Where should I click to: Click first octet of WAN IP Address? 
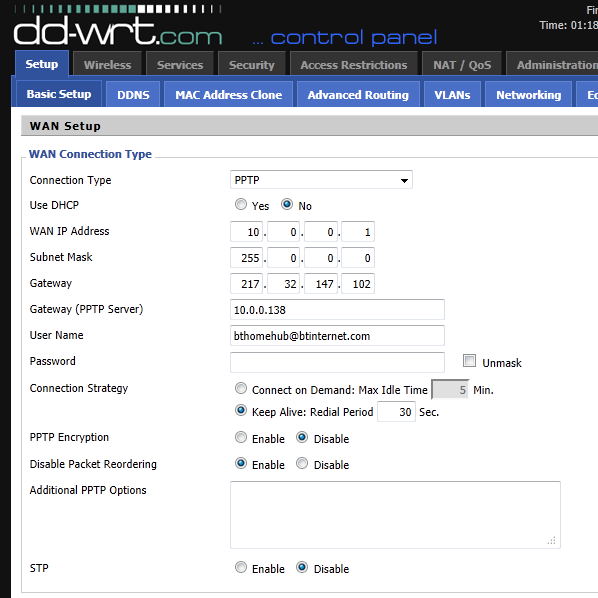(x=246, y=231)
